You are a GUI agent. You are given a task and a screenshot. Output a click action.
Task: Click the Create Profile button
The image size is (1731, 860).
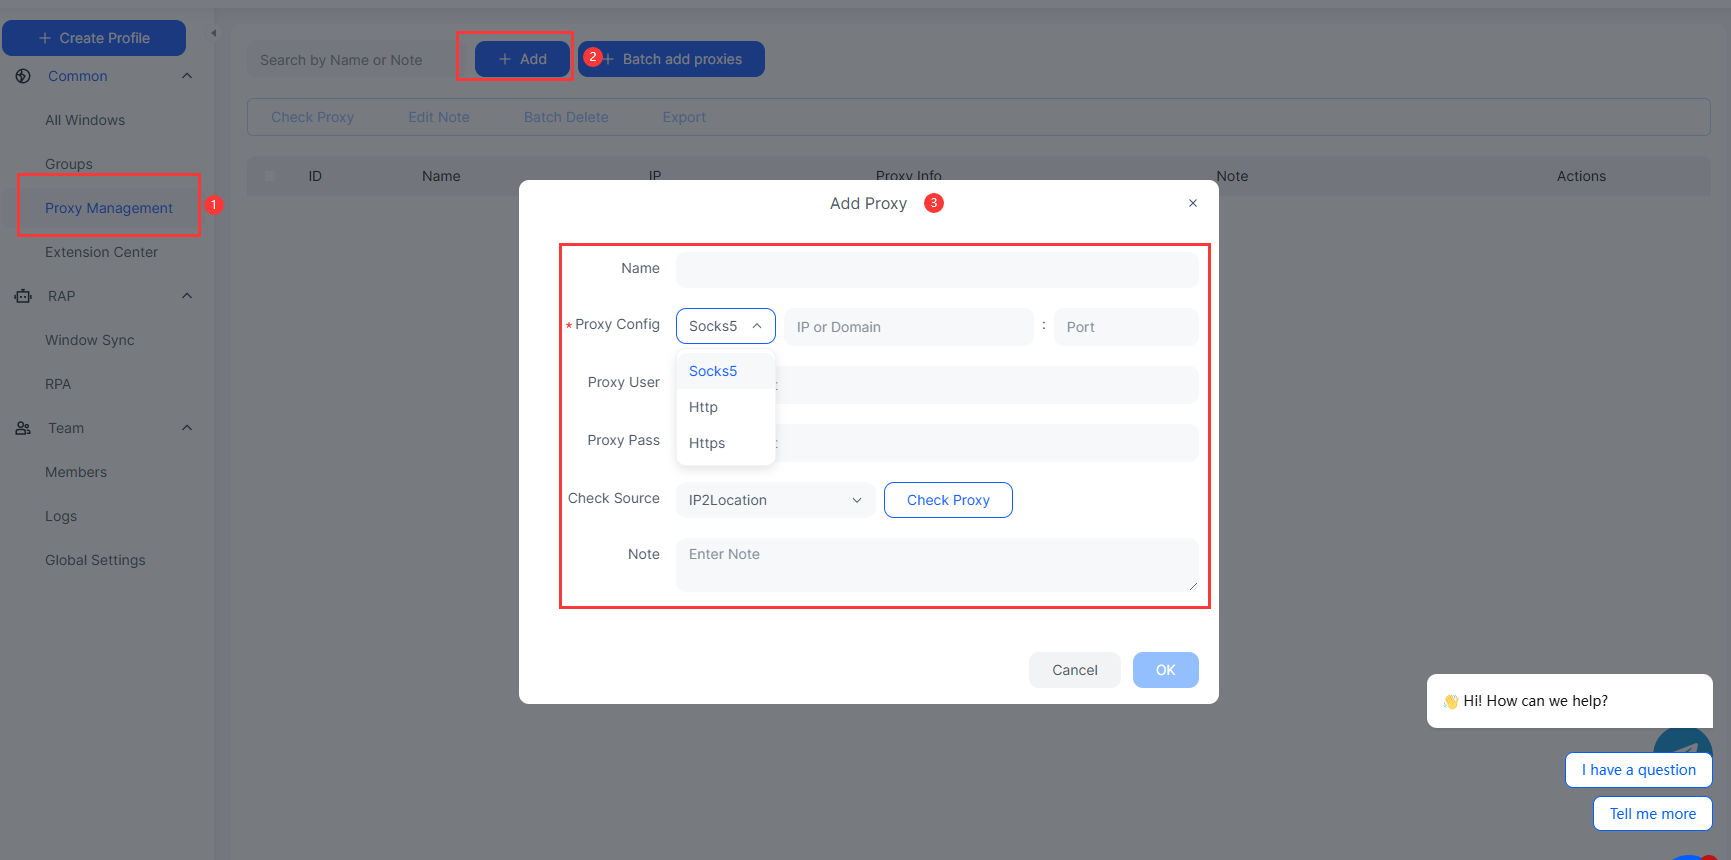pyautogui.click(x=94, y=38)
